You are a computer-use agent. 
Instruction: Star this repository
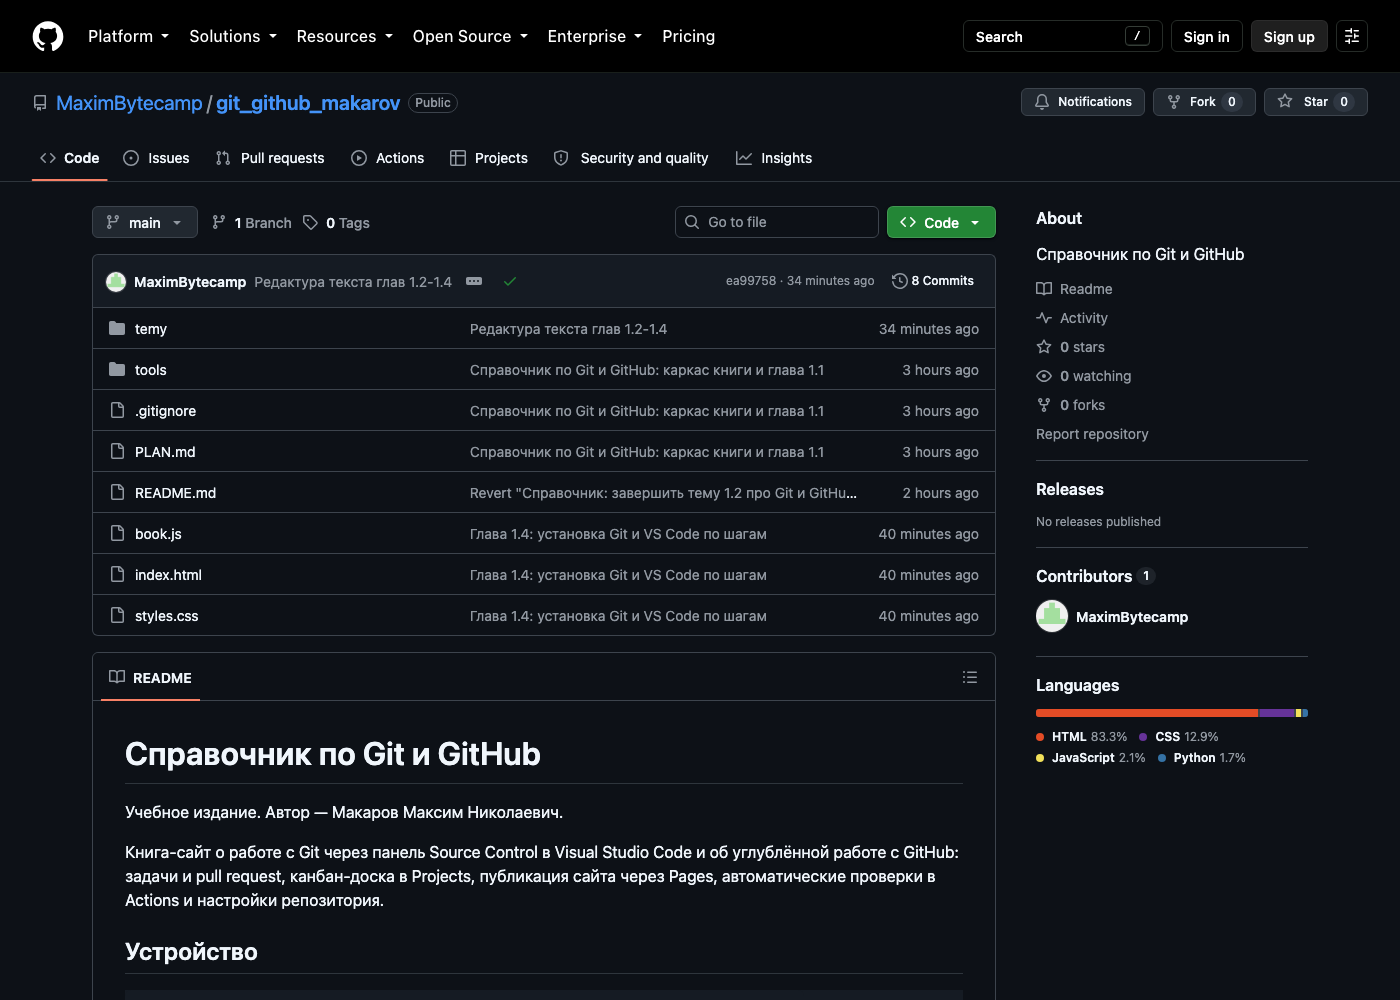tap(1316, 102)
